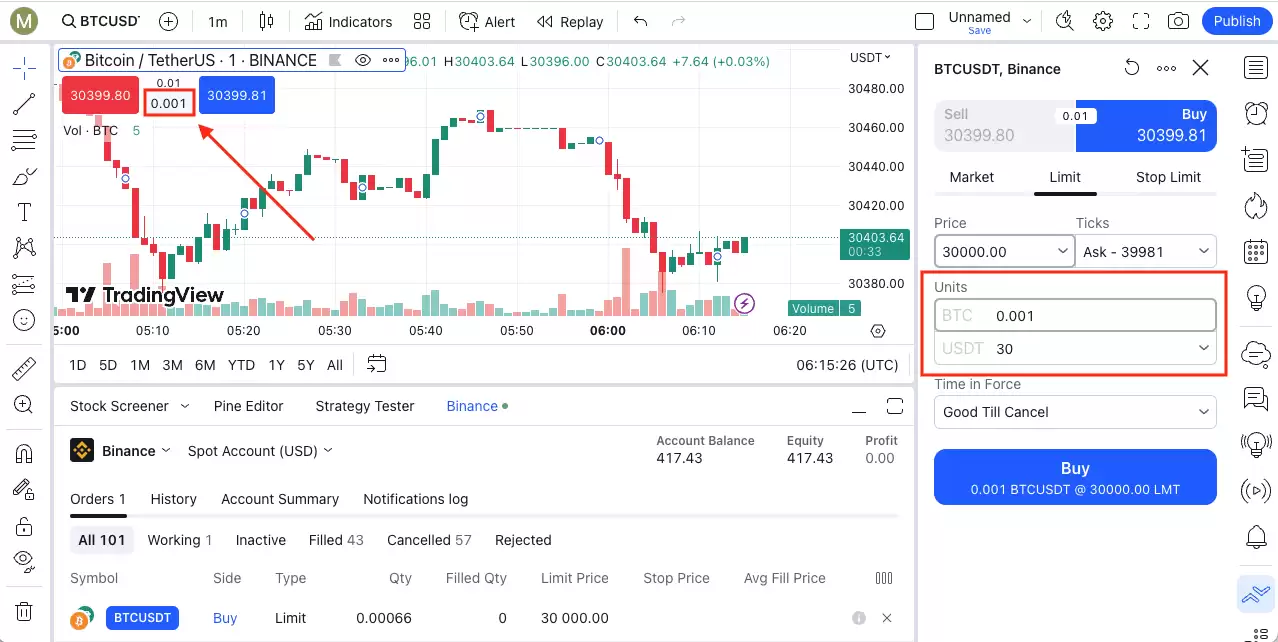
Task: Toggle stay in drawing mode
Action: [24, 489]
